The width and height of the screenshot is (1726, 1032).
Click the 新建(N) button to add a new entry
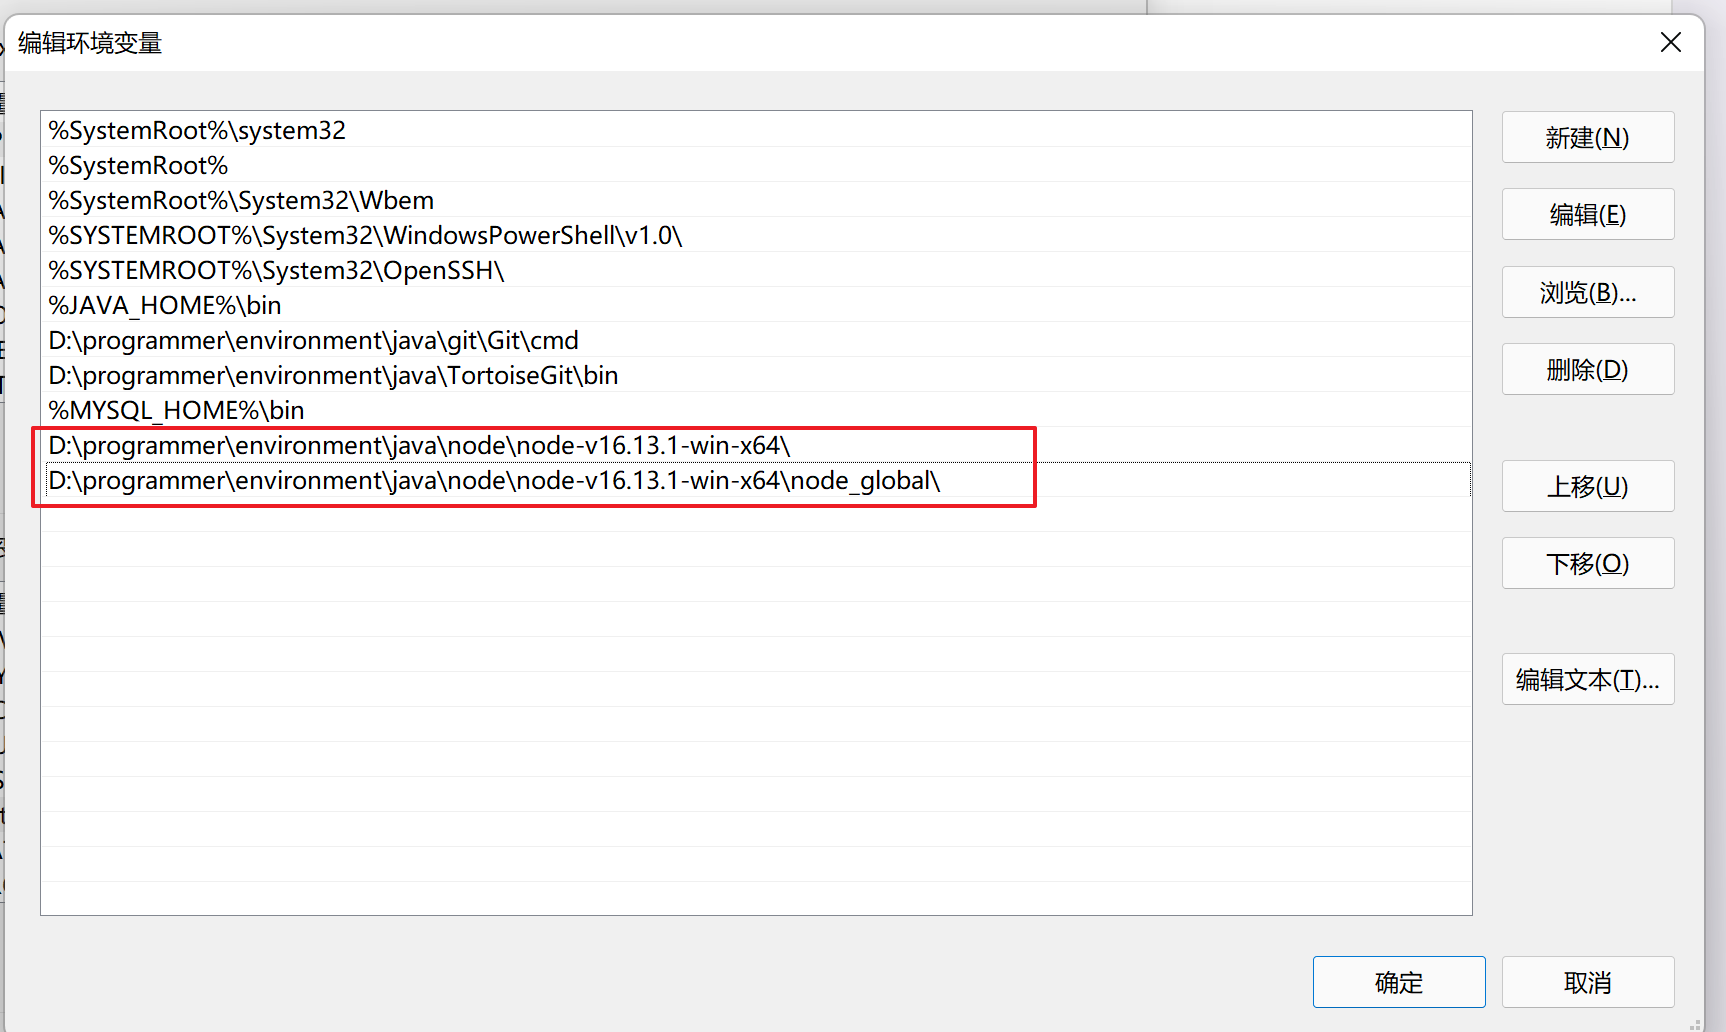coord(1587,137)
